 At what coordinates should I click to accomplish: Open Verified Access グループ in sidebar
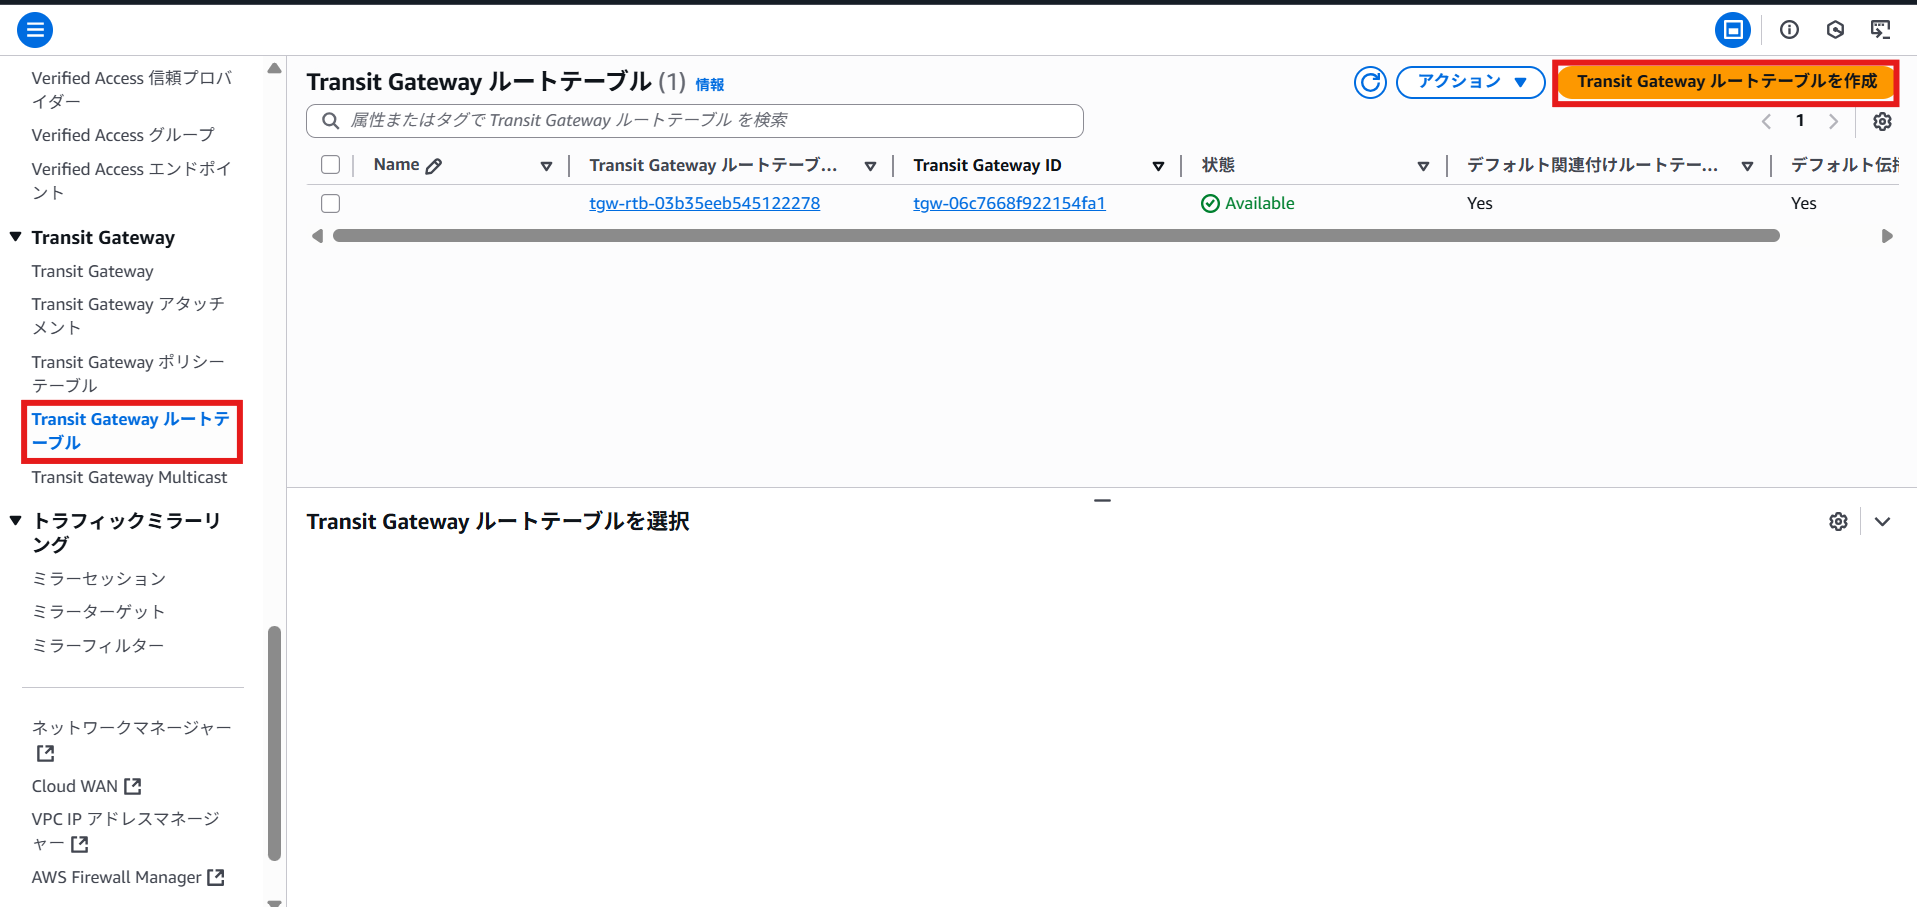[x=123, y=135]
